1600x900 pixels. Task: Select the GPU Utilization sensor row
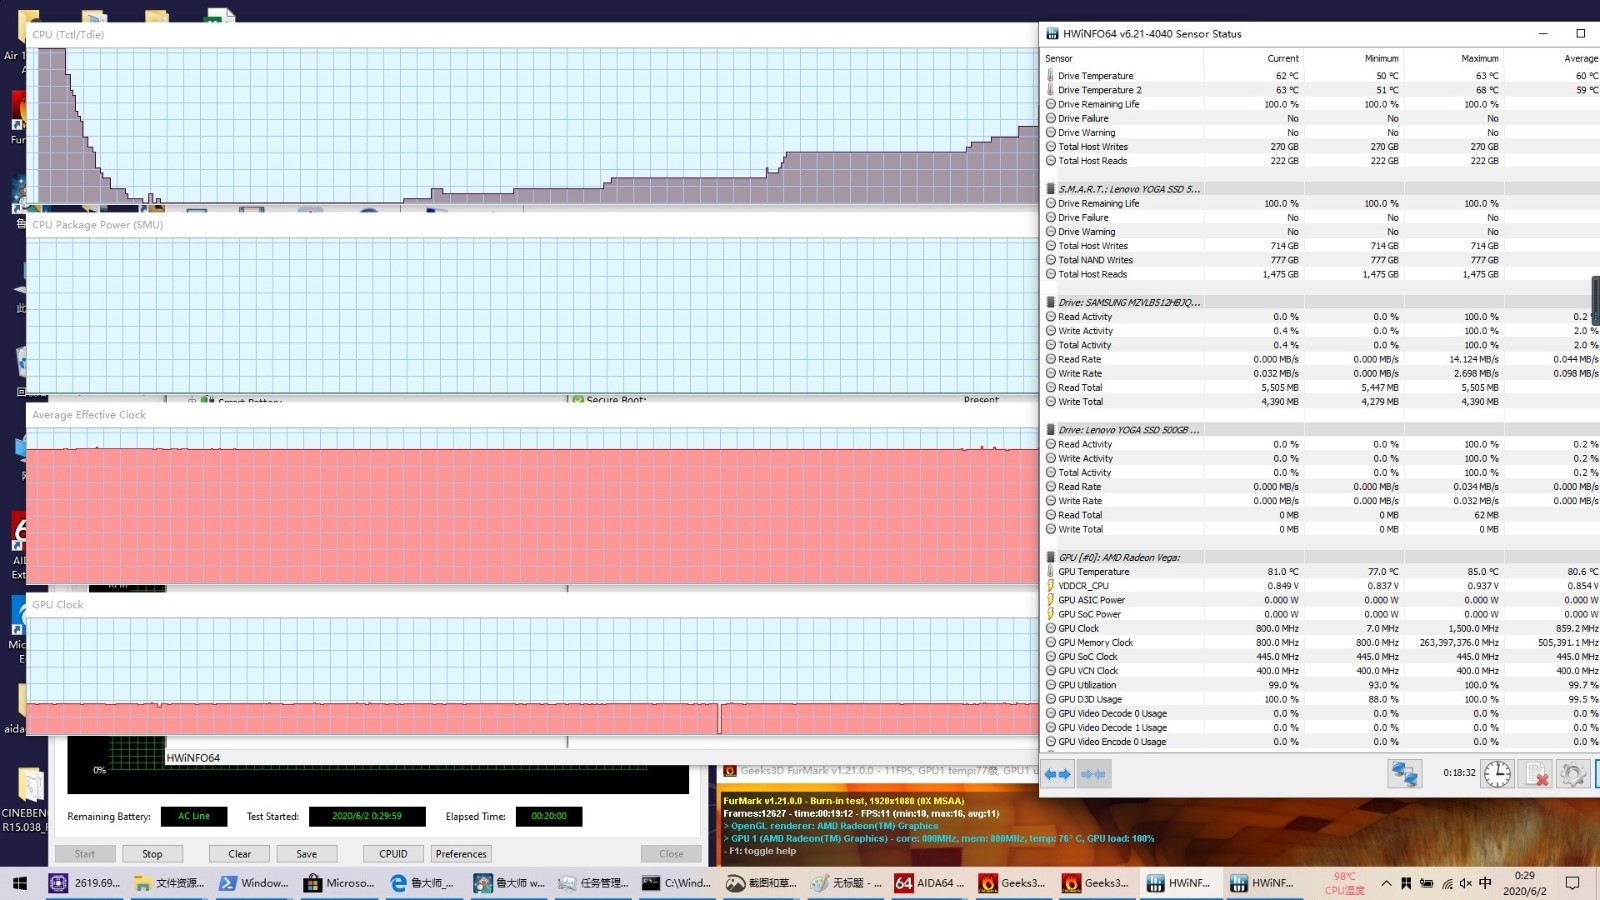[1320, 685]
